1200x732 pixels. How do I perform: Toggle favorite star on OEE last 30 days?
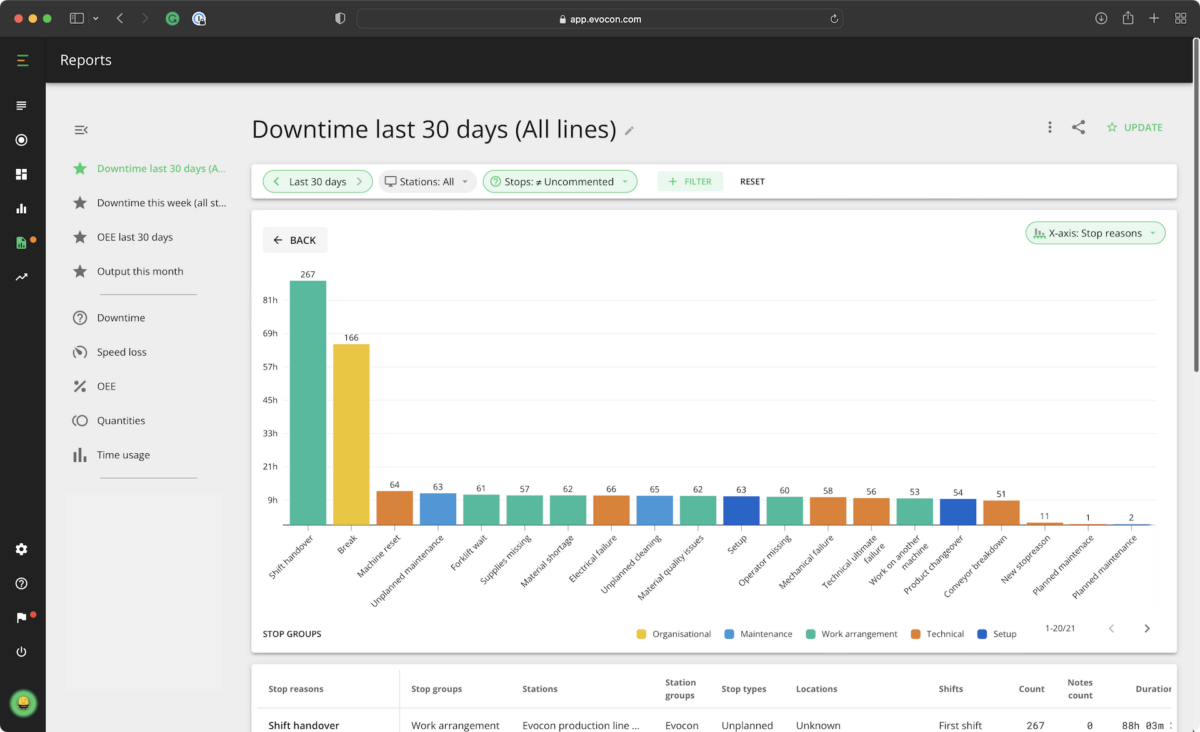point(80,237)
